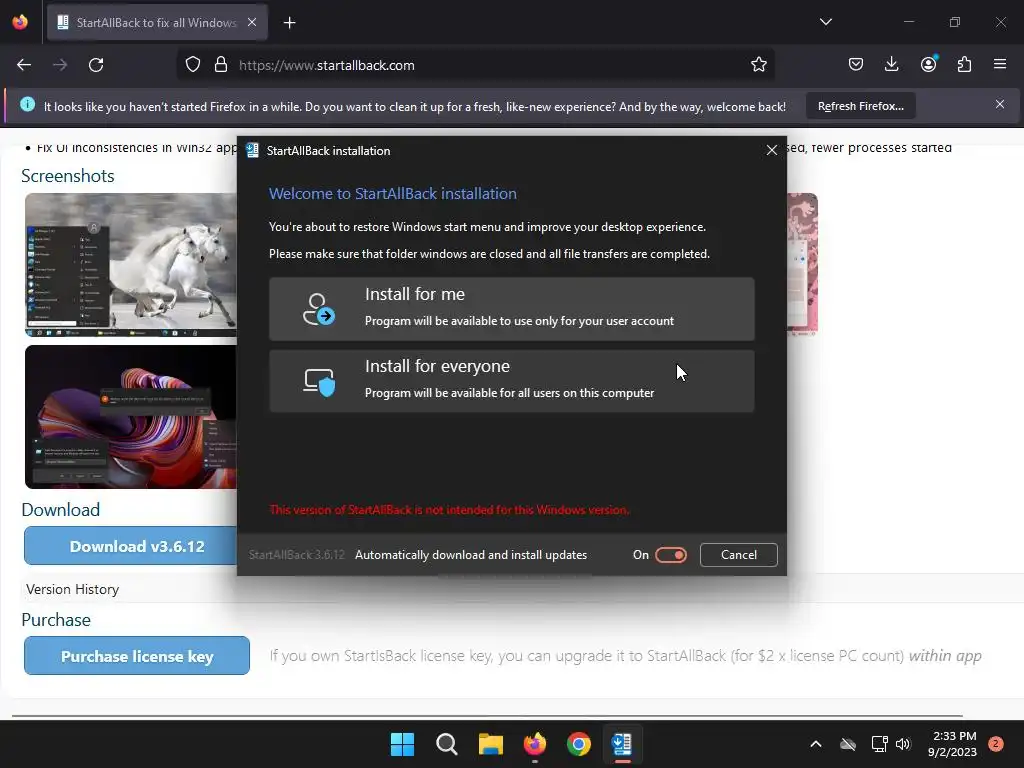Choose Install for me option
The height and width of the screenshot is (768, 1024).
pyautogui.click(x=511, y=308)
